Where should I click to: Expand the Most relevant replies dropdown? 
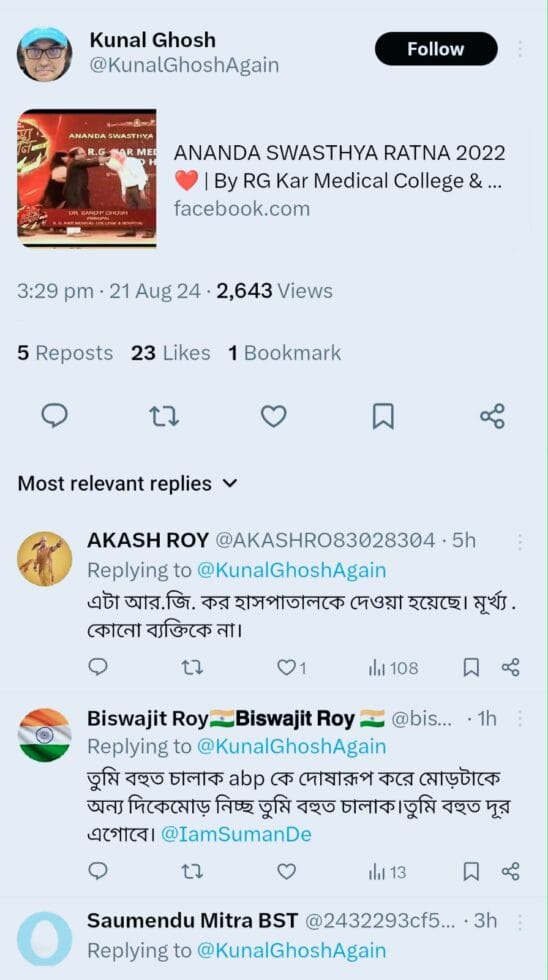tap(127, 483)
